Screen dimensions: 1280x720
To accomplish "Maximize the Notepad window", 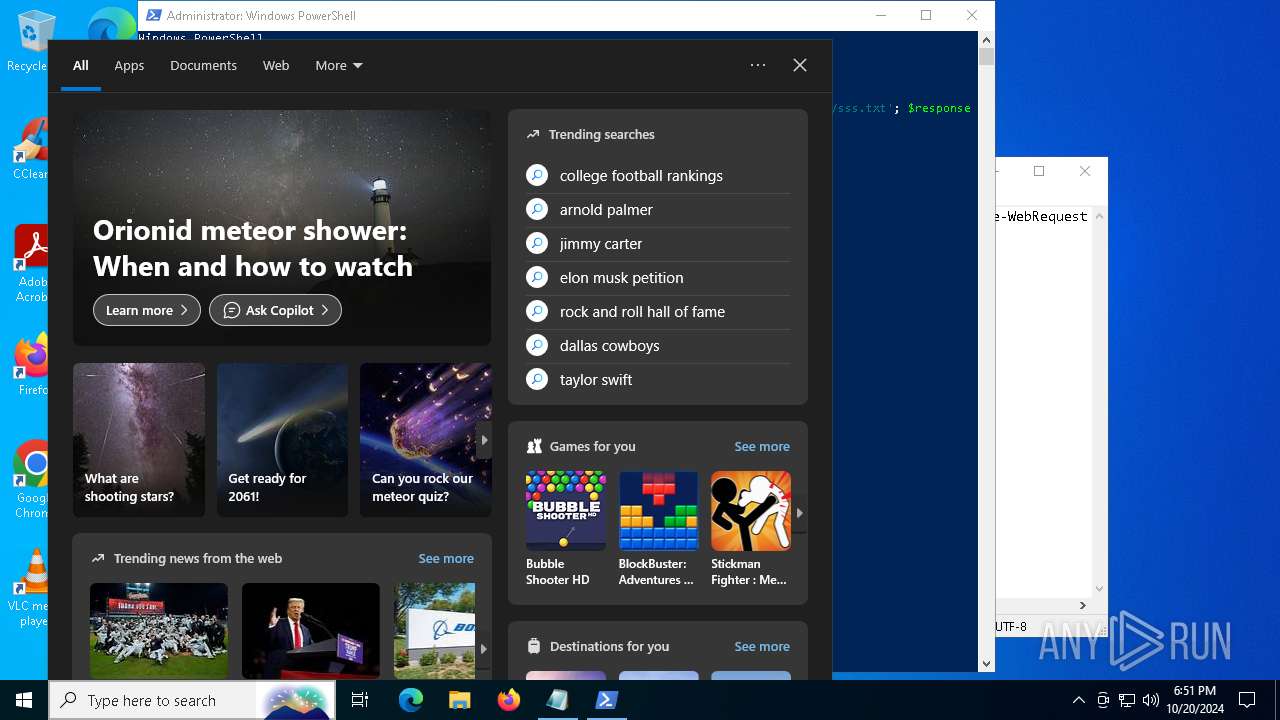I will (1039, 171).
